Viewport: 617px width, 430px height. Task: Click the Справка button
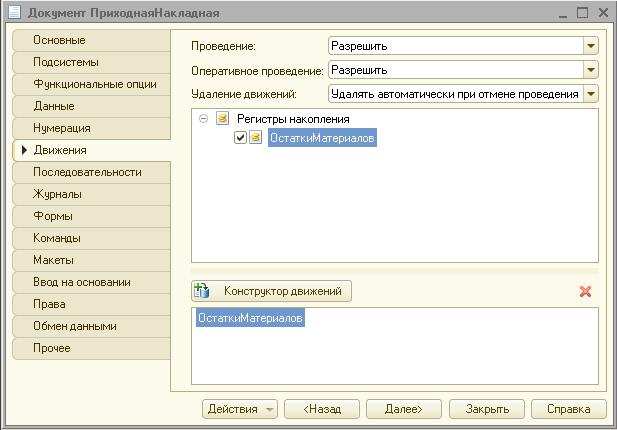(569, 409)
